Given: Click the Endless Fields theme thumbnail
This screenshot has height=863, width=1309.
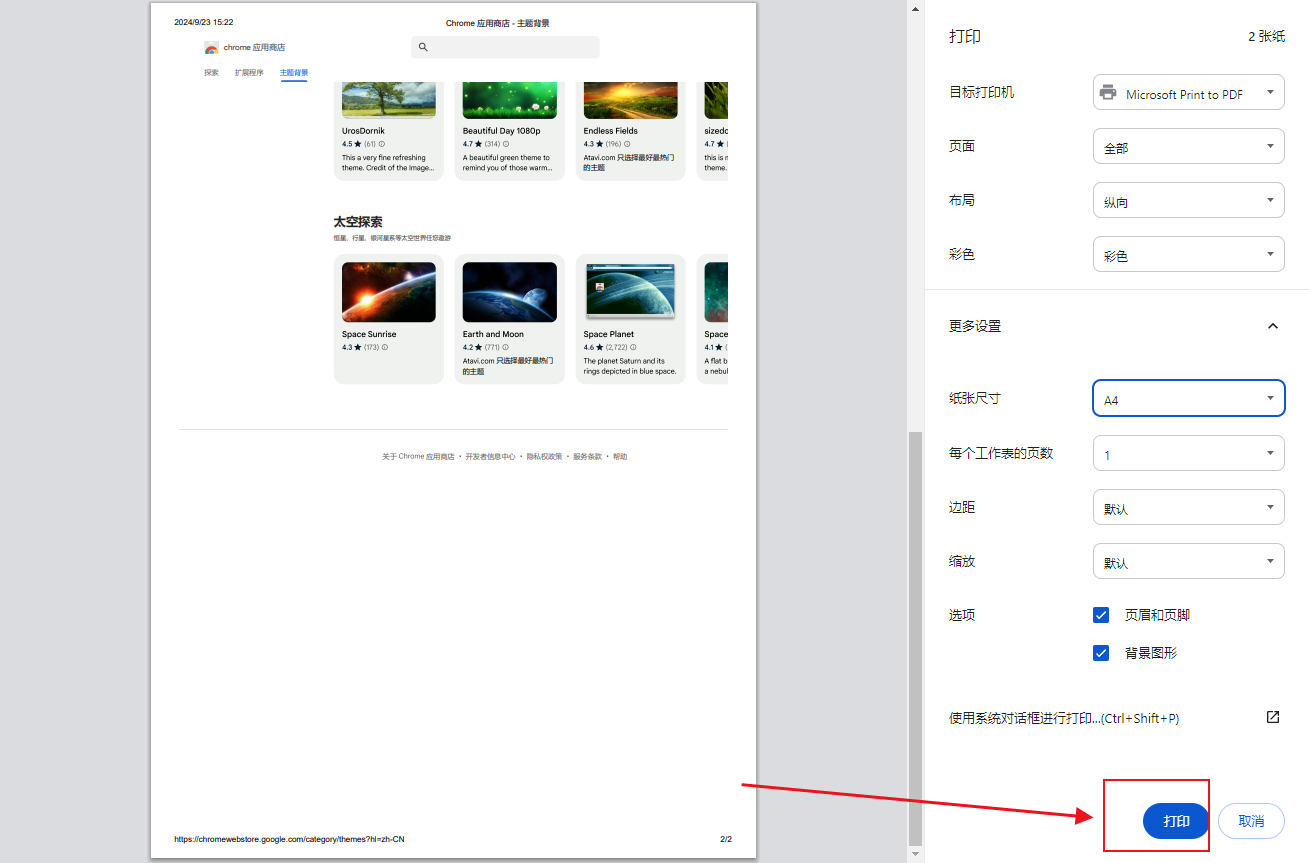Looking at the screenshot, I should click(631, 99).
